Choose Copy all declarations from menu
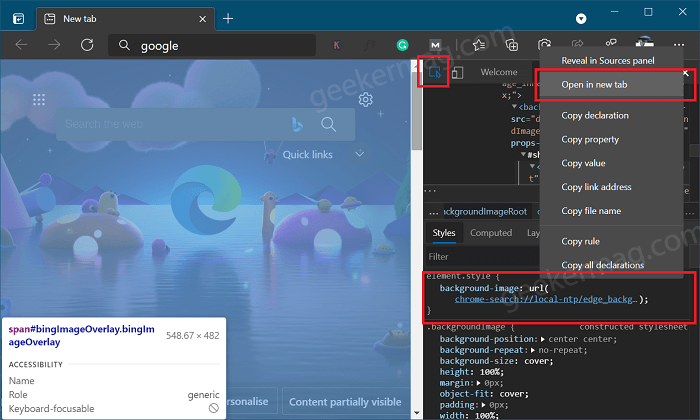The height and width of the screenshot is (420, 700). tap(602, 265)
